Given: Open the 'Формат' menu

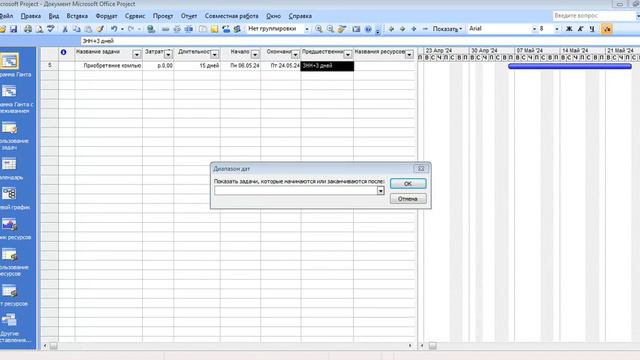Looking at the screenshot, I should (106, 16).
